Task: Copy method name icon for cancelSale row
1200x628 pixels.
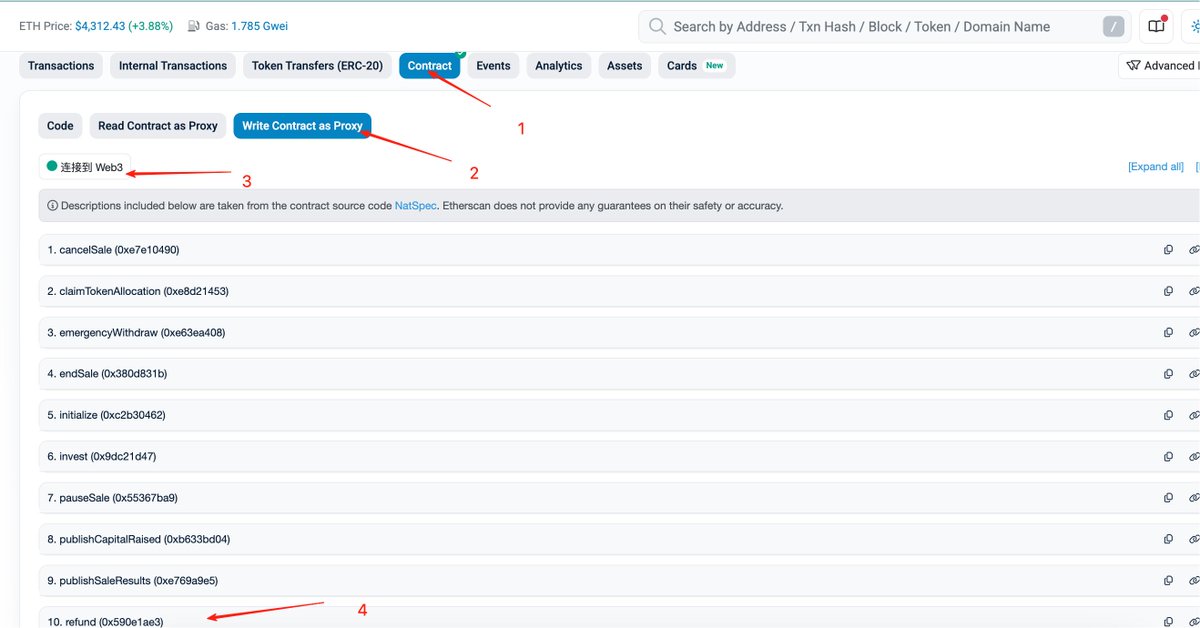Action: coord(1168,250)
